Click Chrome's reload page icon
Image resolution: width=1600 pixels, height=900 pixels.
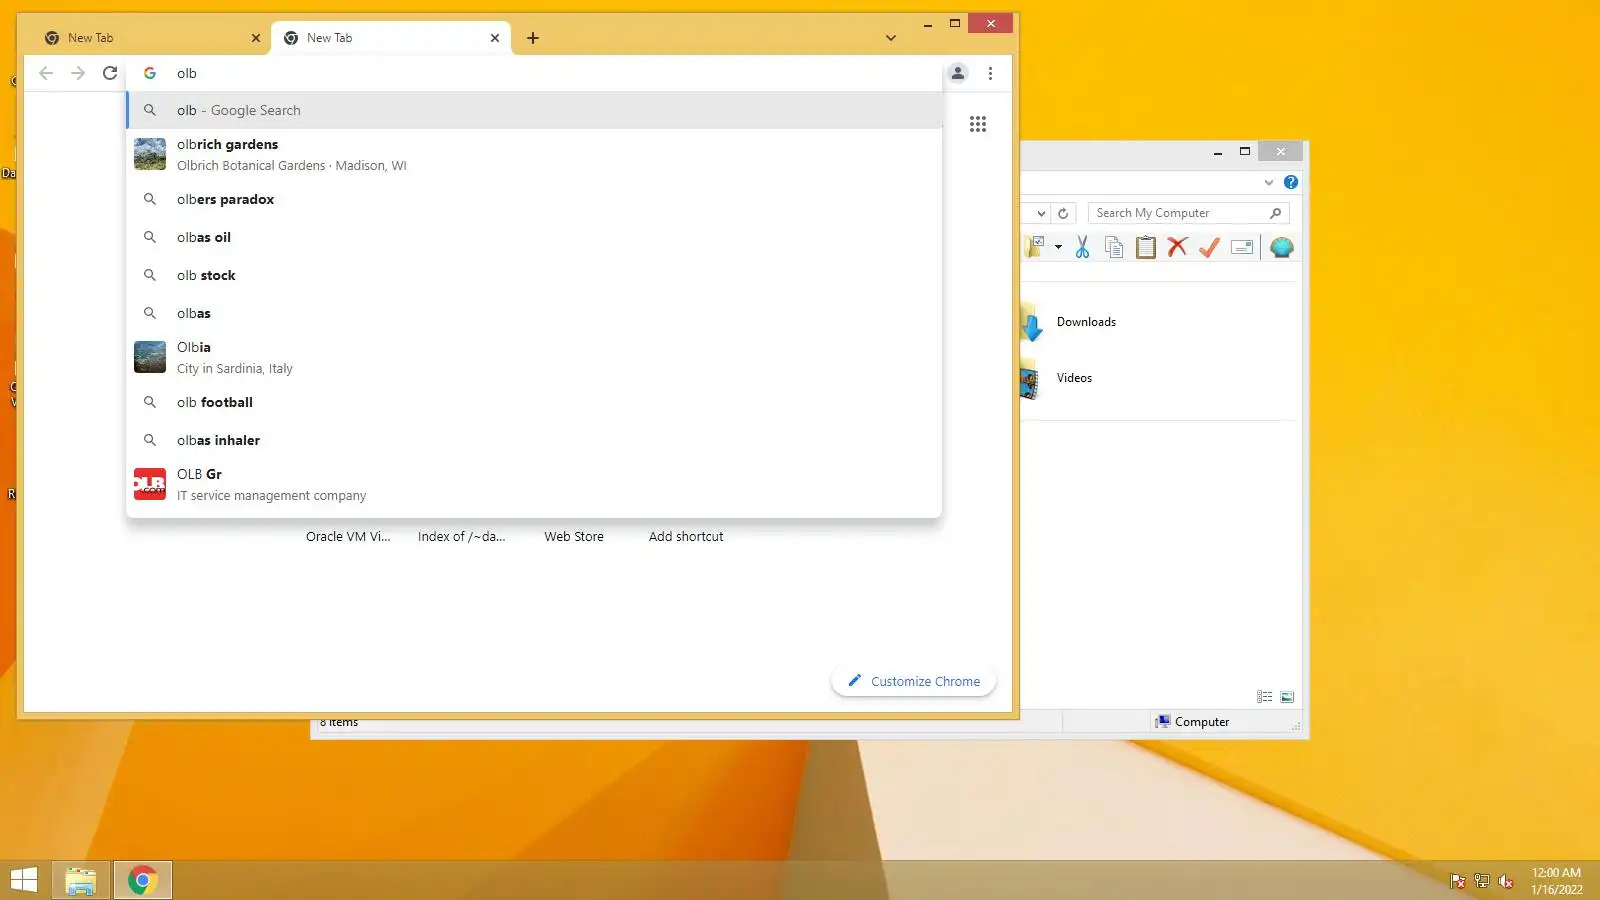[110, 73]
